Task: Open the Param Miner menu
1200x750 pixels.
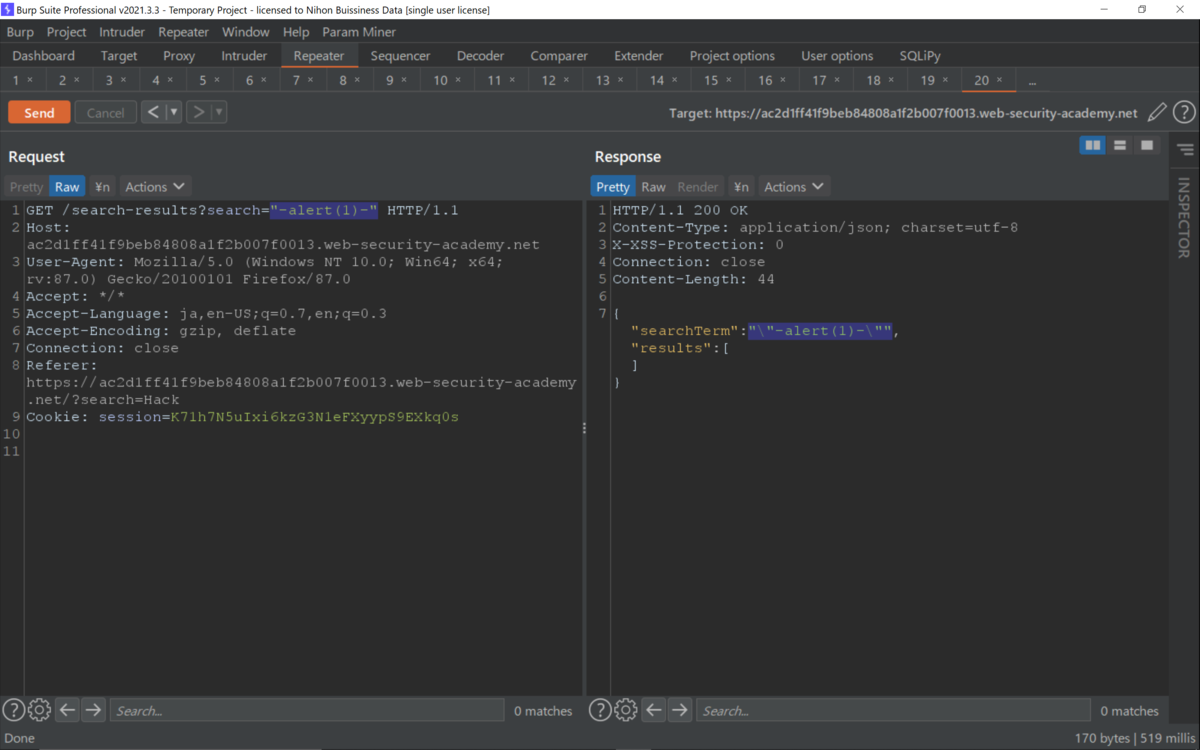Action: [x=359, y=32]
